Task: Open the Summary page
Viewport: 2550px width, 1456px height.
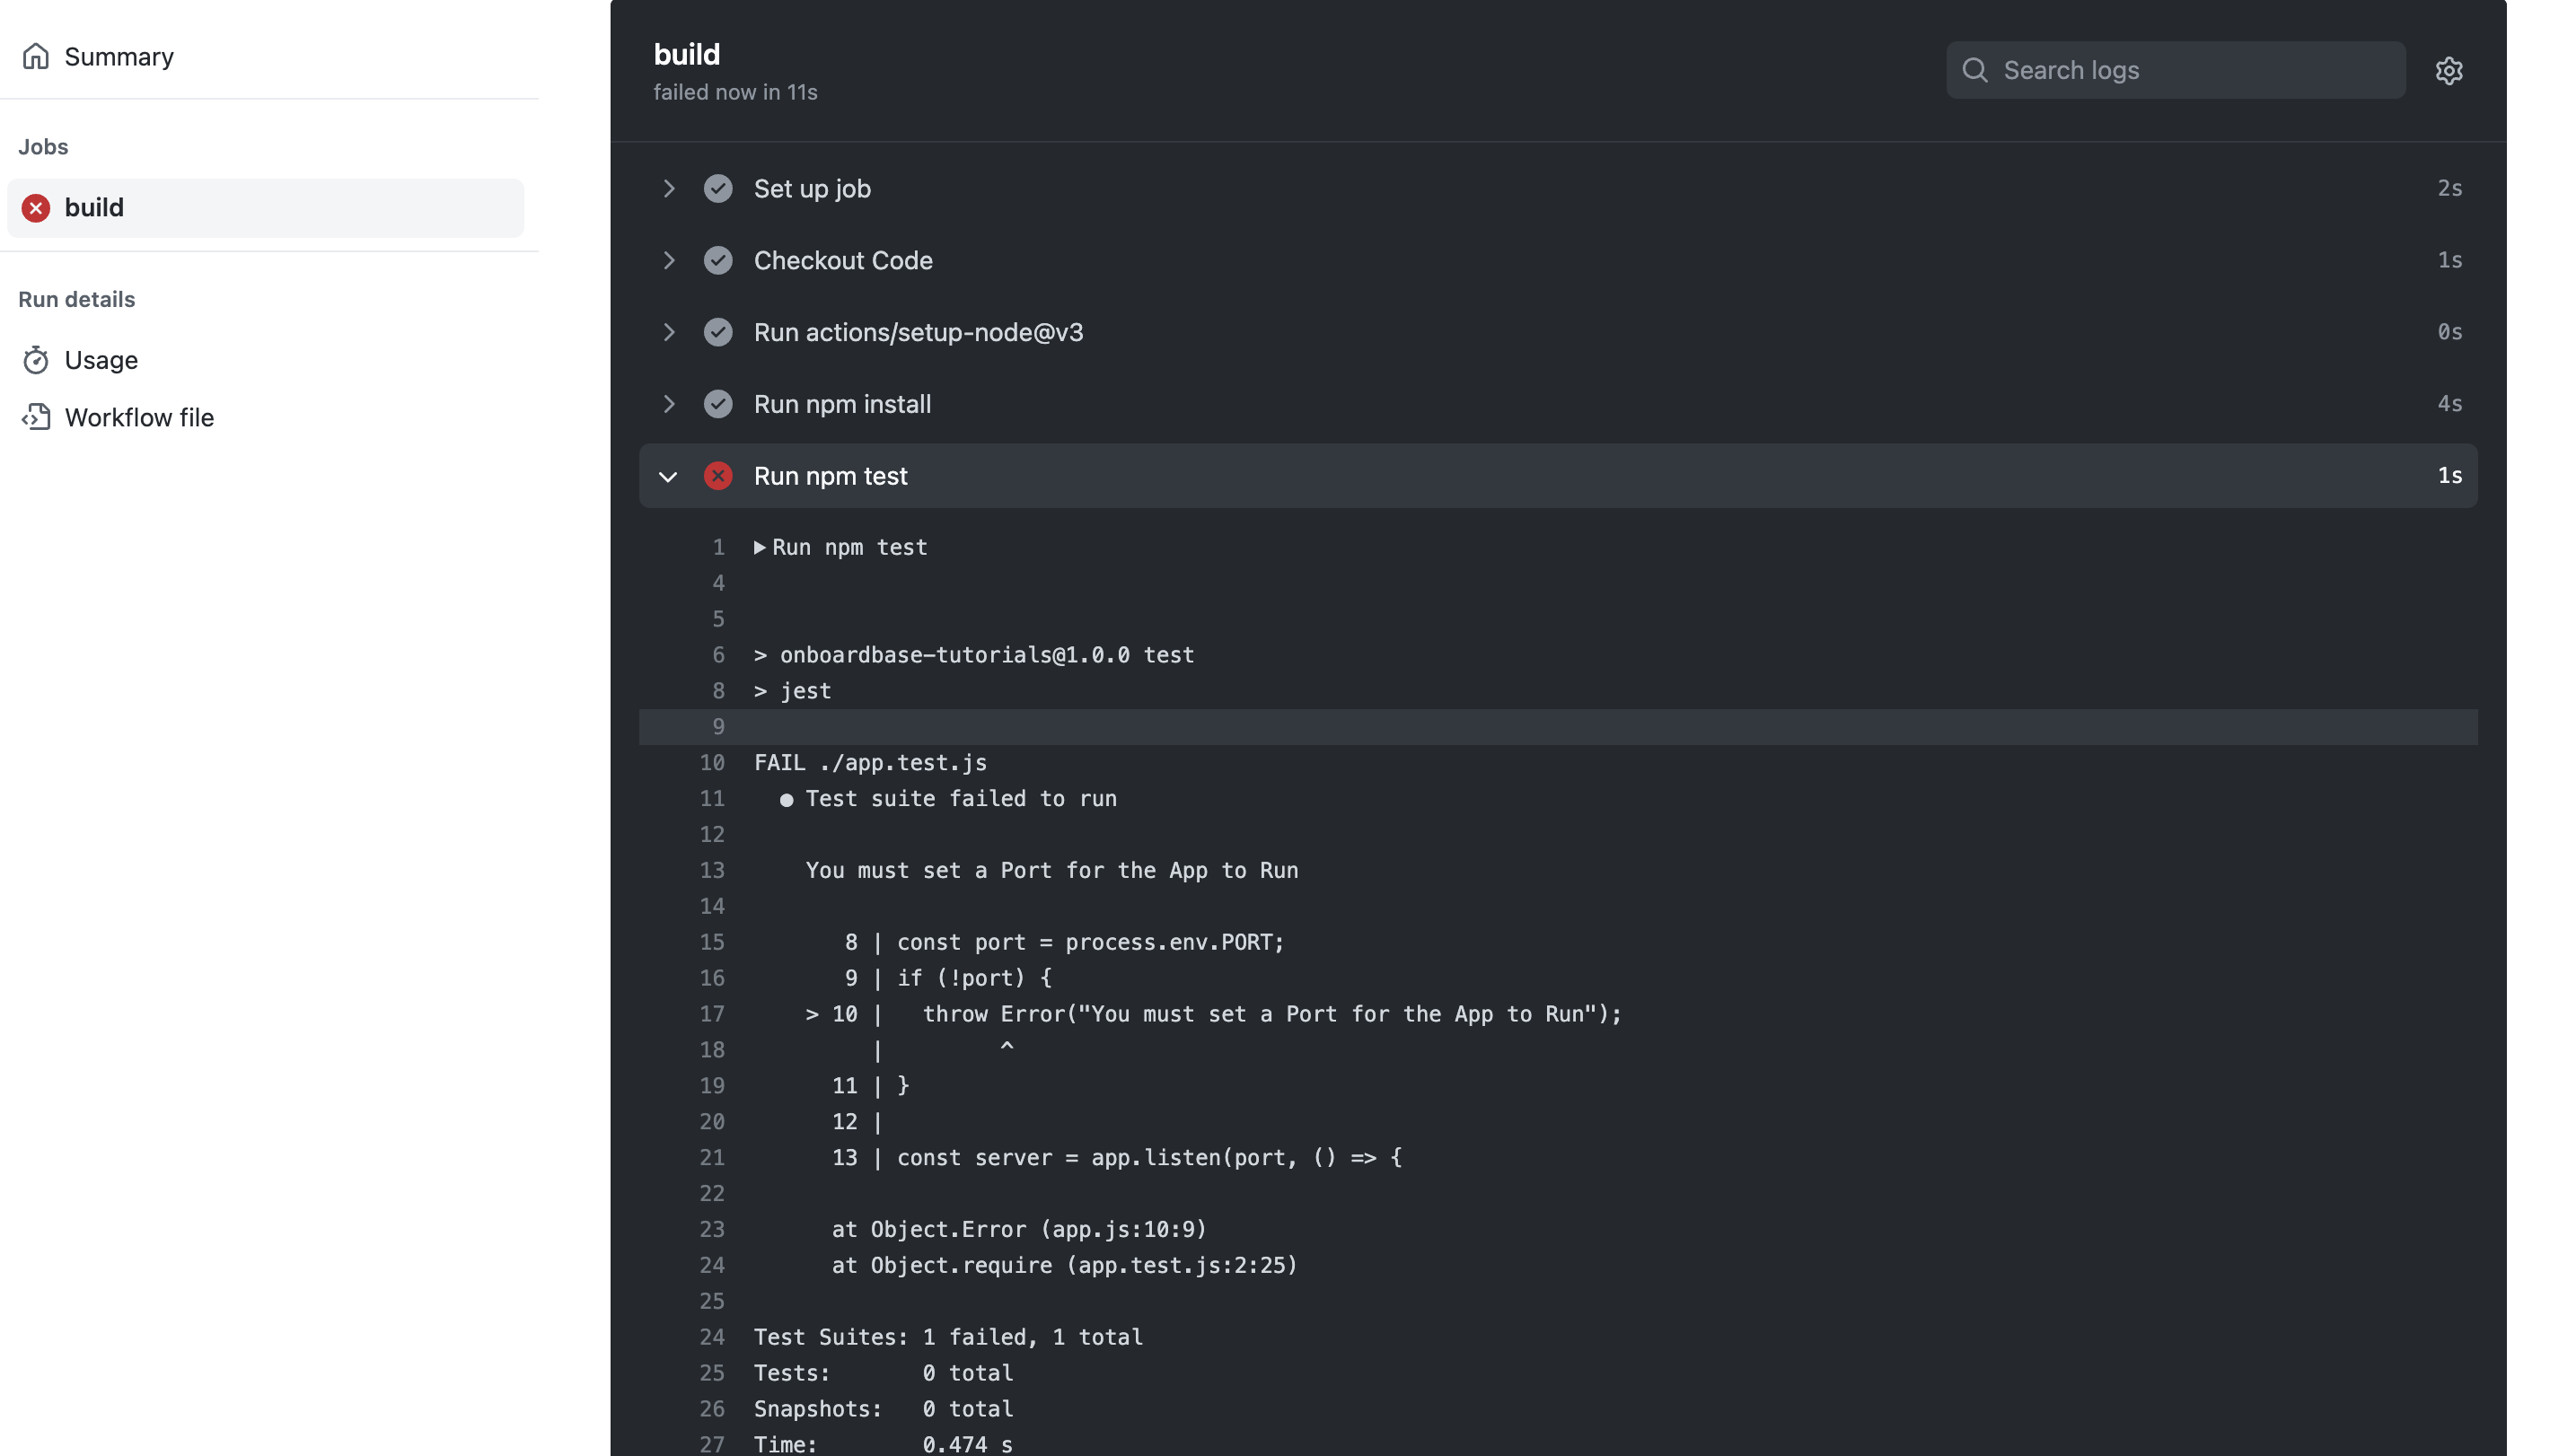Action: [x=119, y=57]
